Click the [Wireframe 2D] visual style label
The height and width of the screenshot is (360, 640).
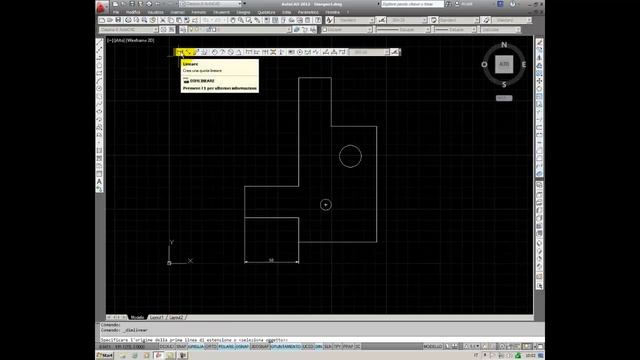[140, 40]
